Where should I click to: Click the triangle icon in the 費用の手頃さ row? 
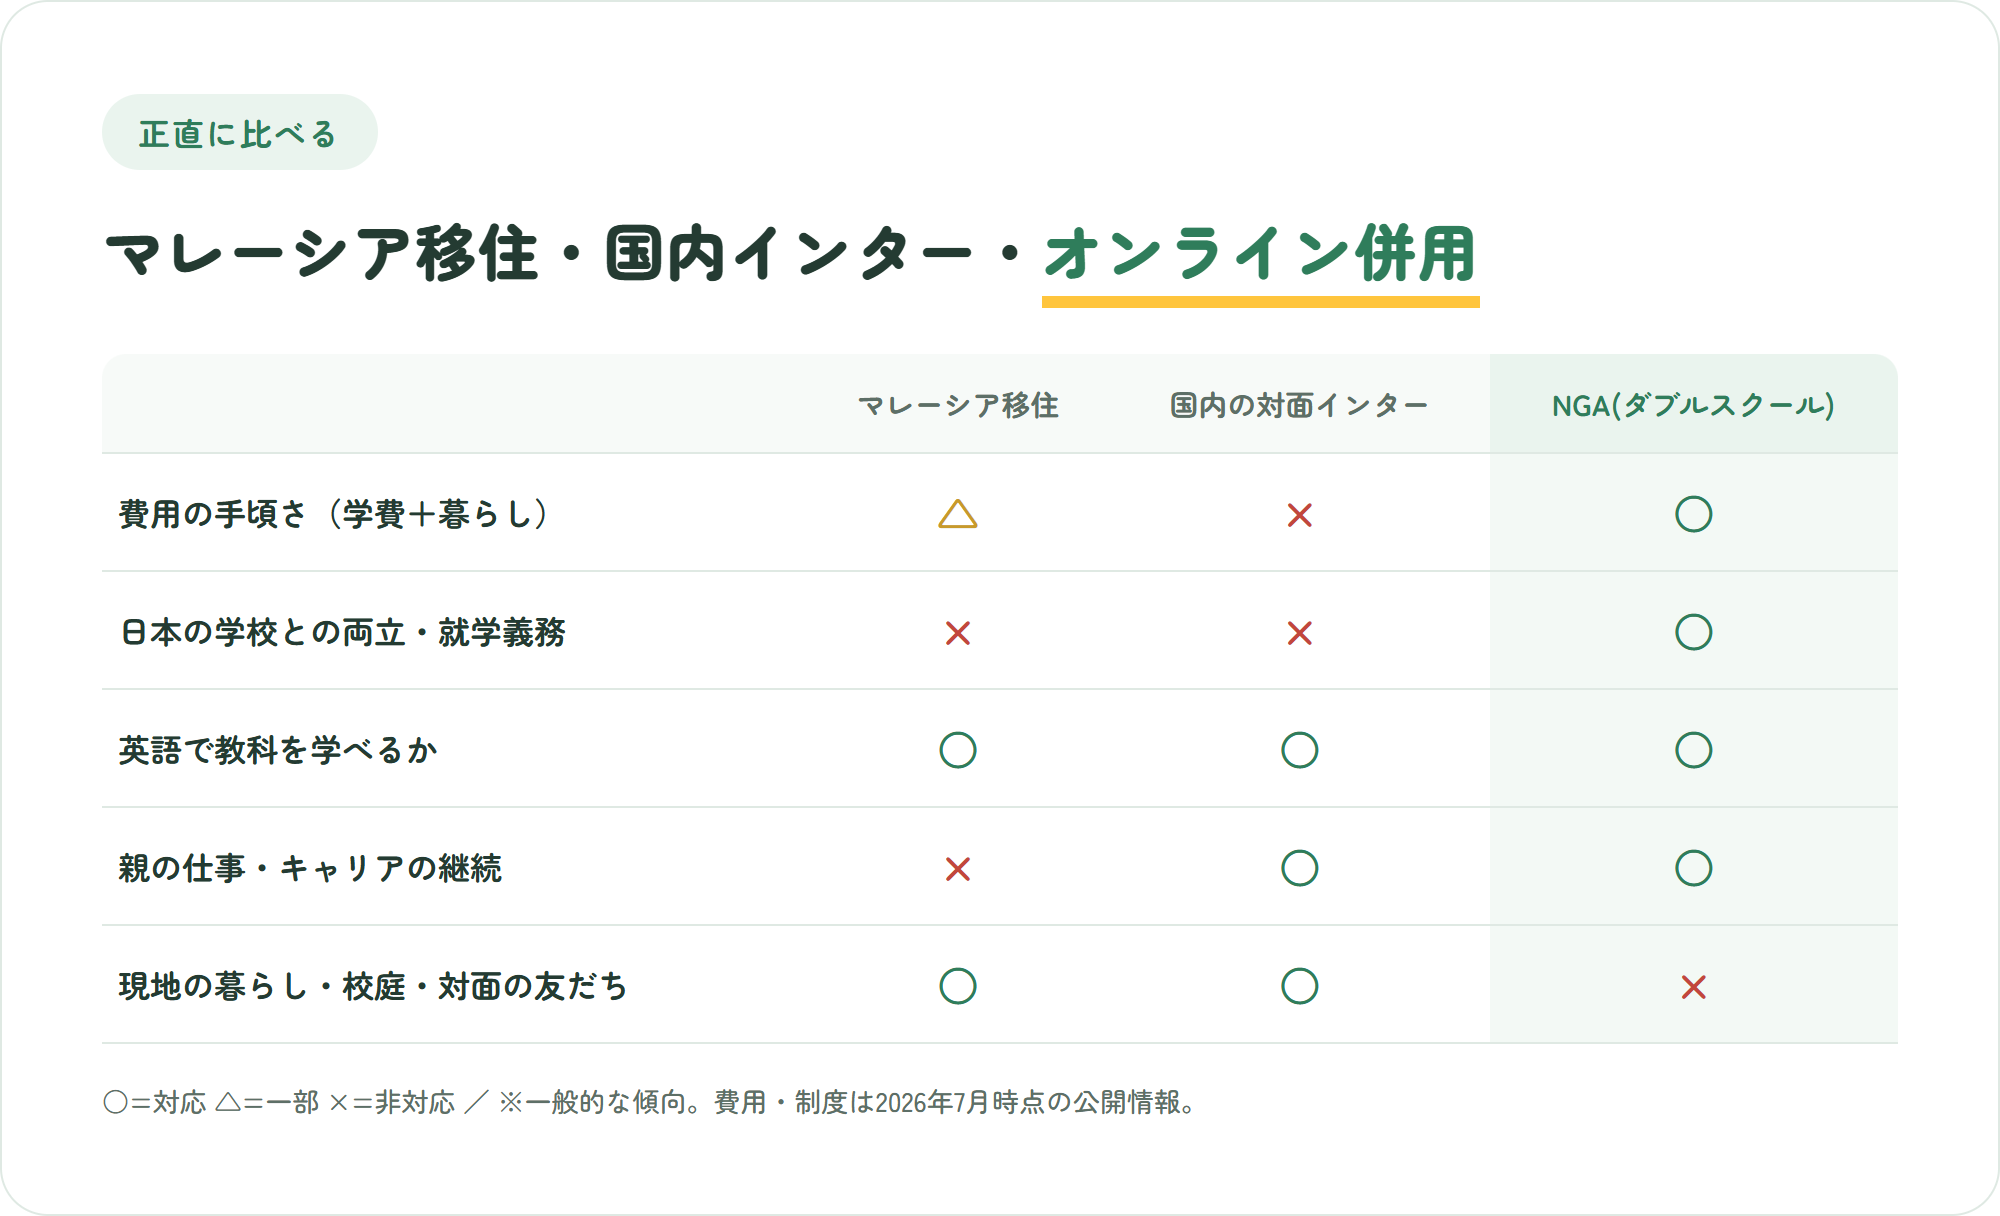click(x=958, y=514)
